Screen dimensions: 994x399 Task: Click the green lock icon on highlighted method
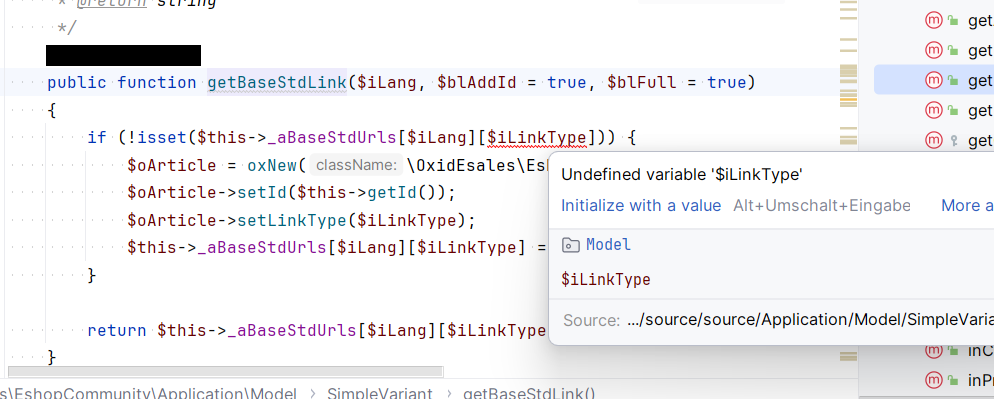click(953, 81)
